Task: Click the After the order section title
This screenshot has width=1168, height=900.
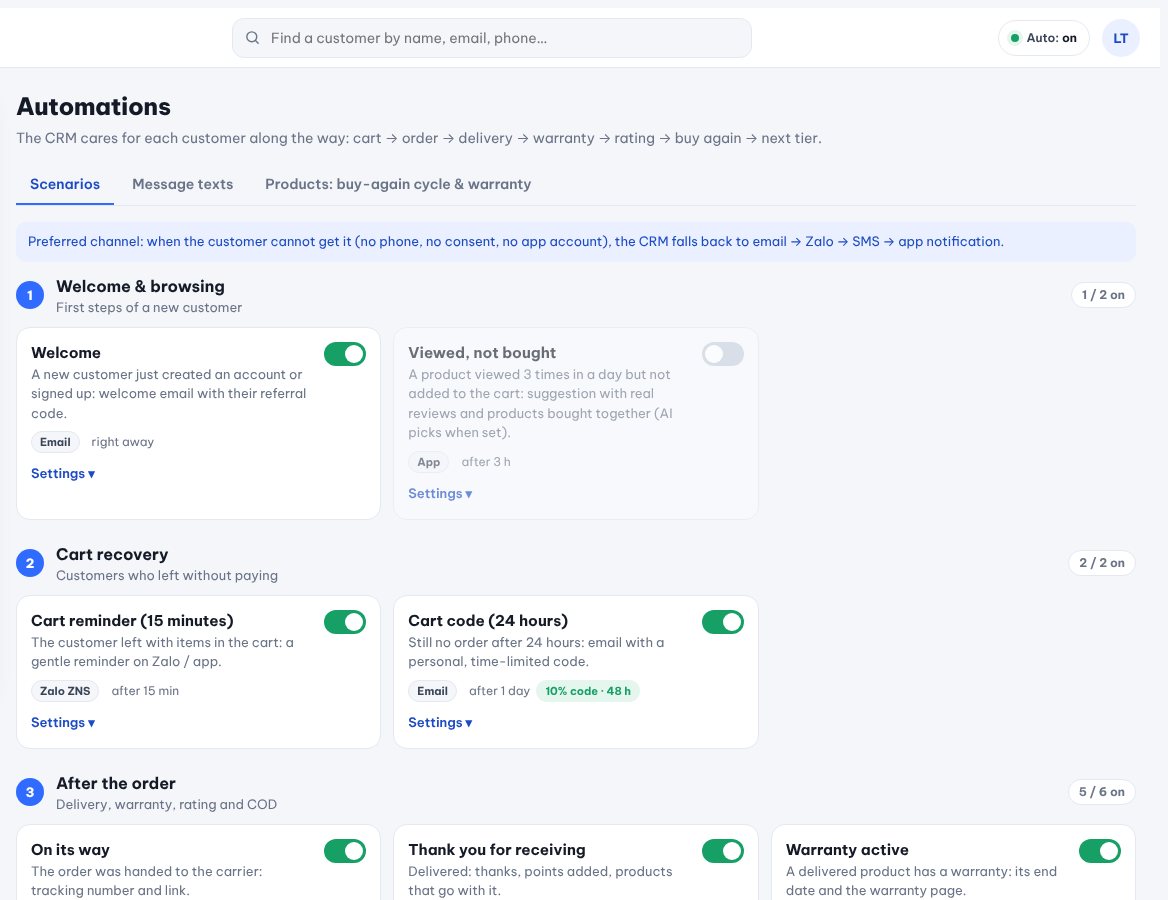Action: click(x=115, y=783)
